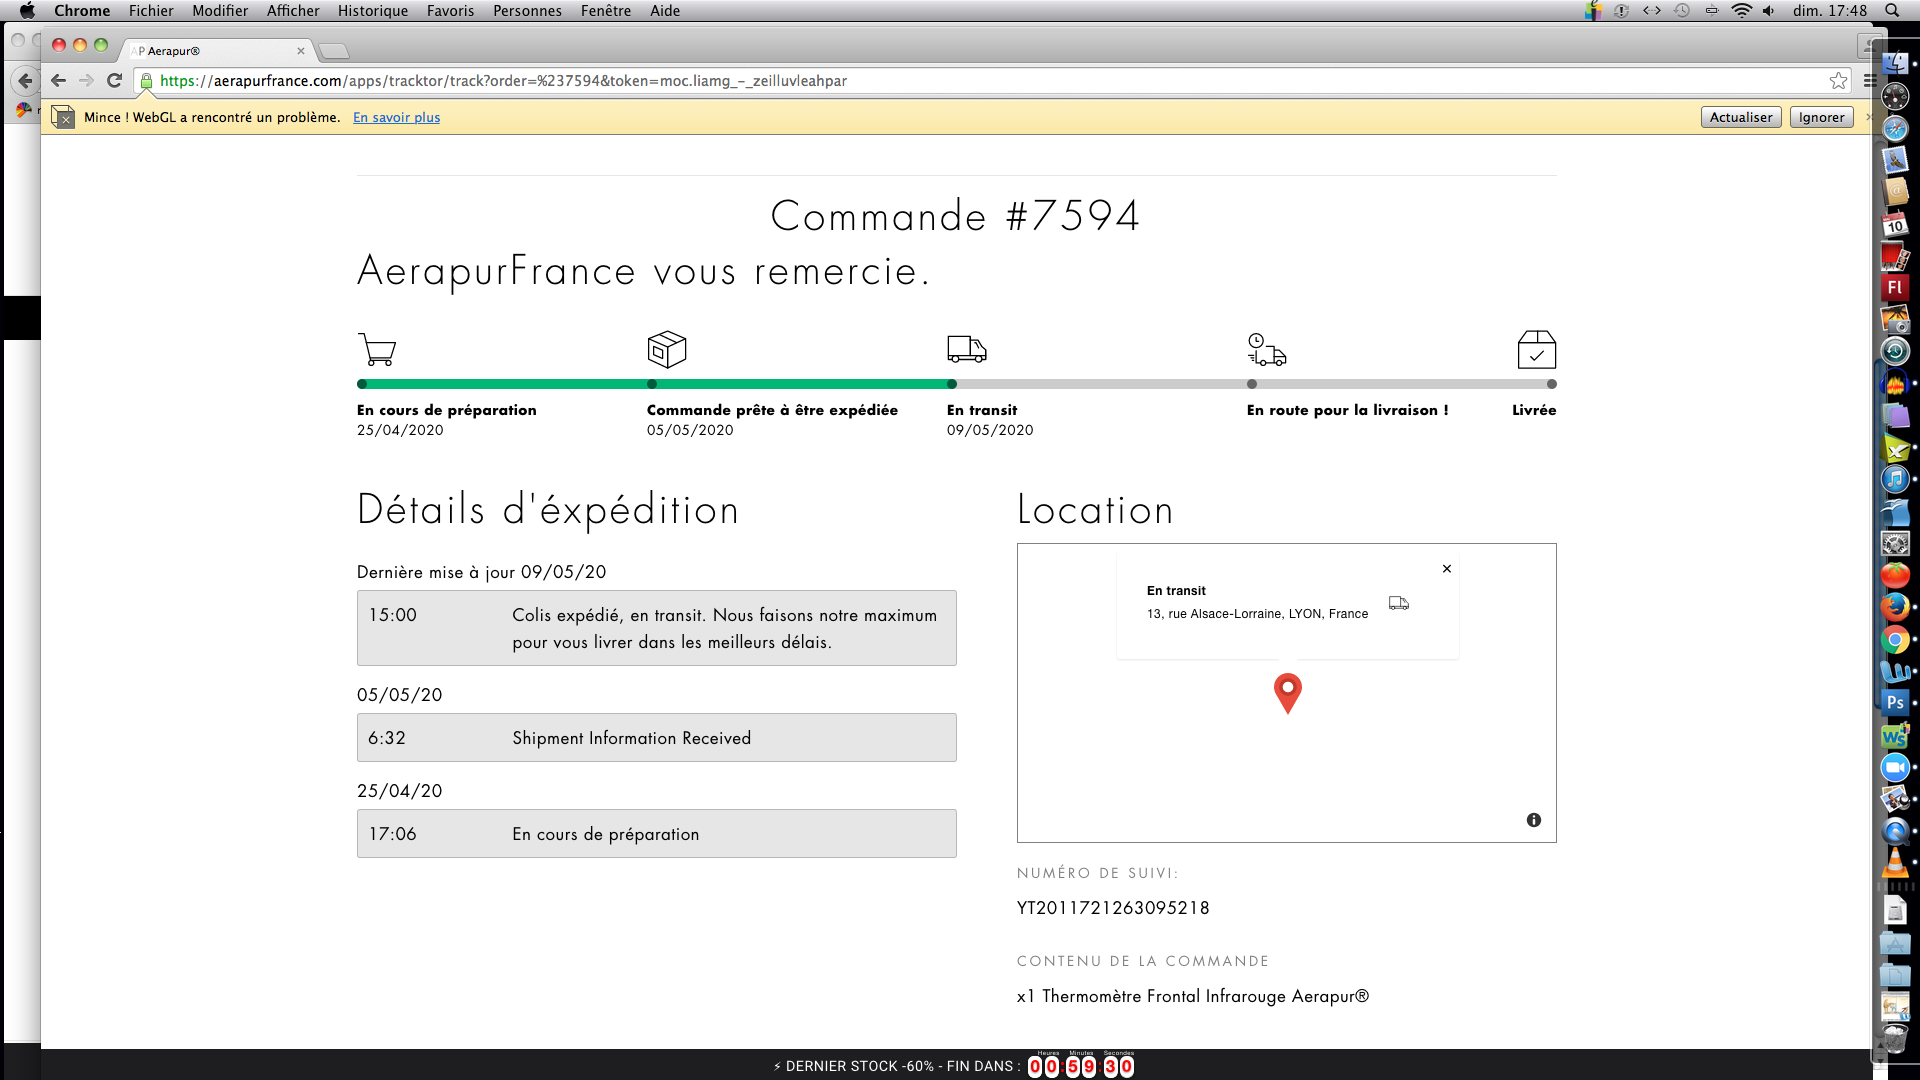Click the Colis expédié, en transit message
This screenshot has width=1920, height=1080.
tap(725, 629)
